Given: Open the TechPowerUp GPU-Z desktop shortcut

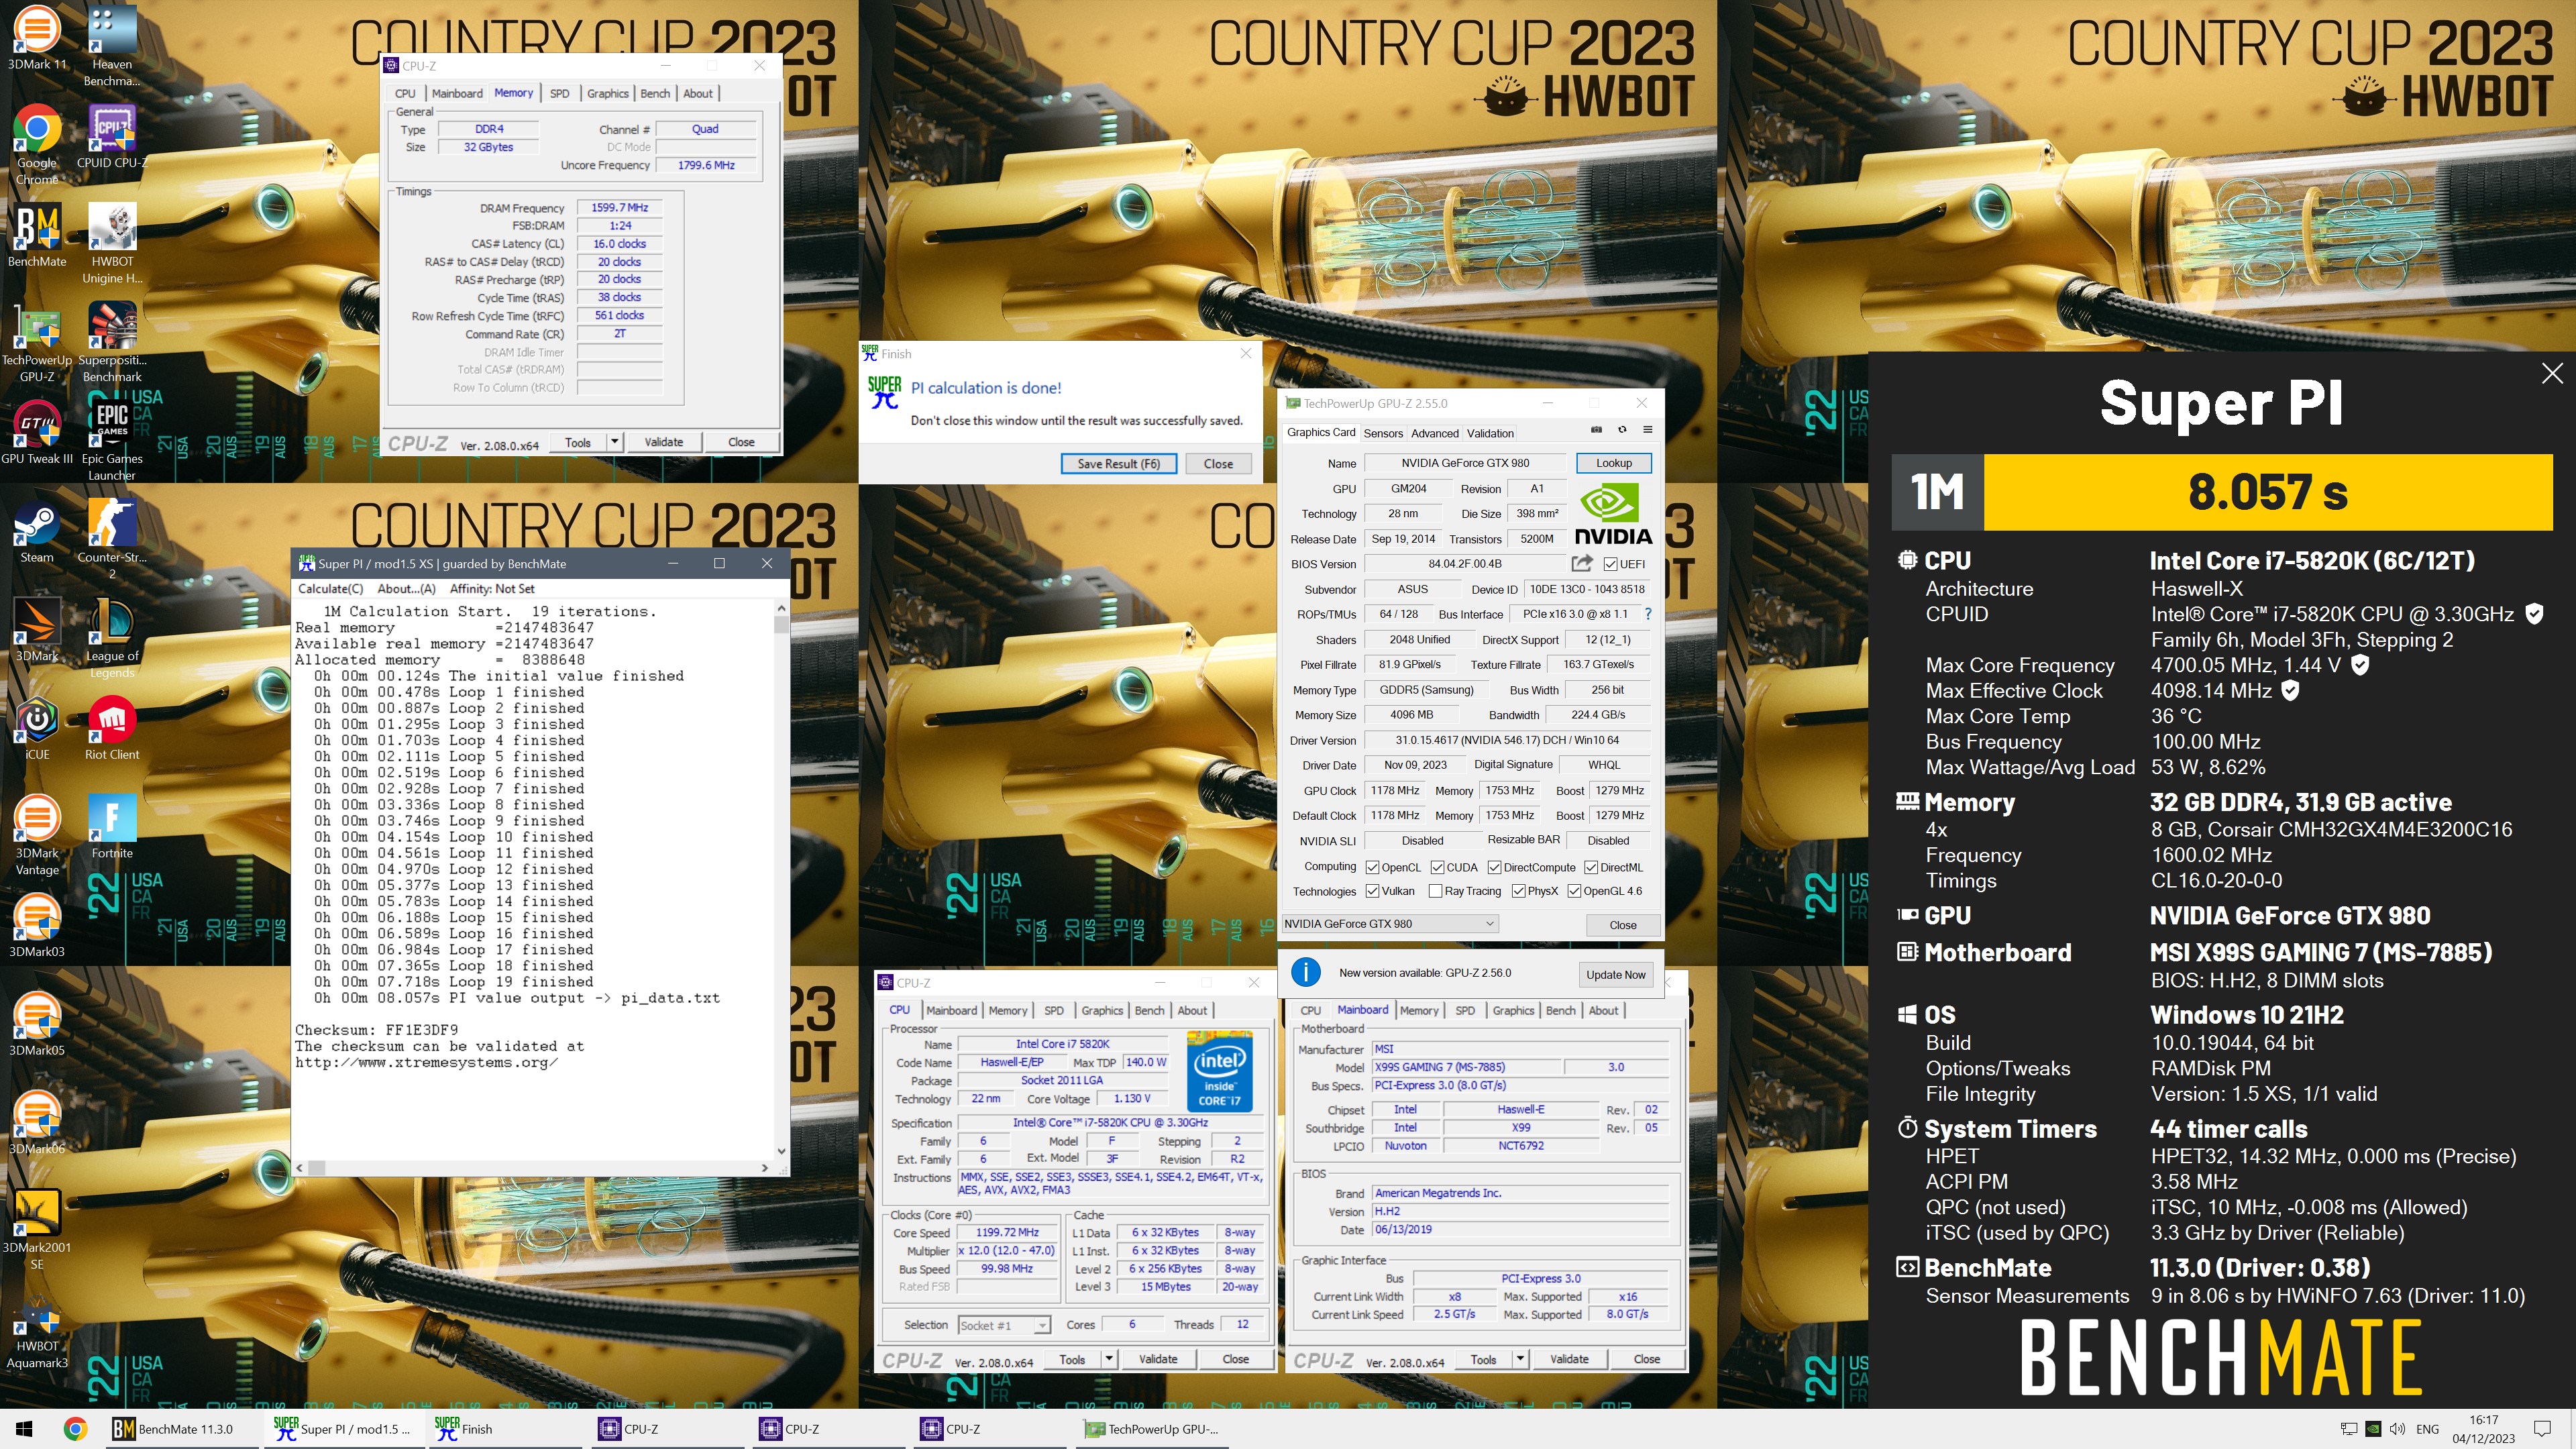Looking at the screenshot, I should tap(37, 342).
